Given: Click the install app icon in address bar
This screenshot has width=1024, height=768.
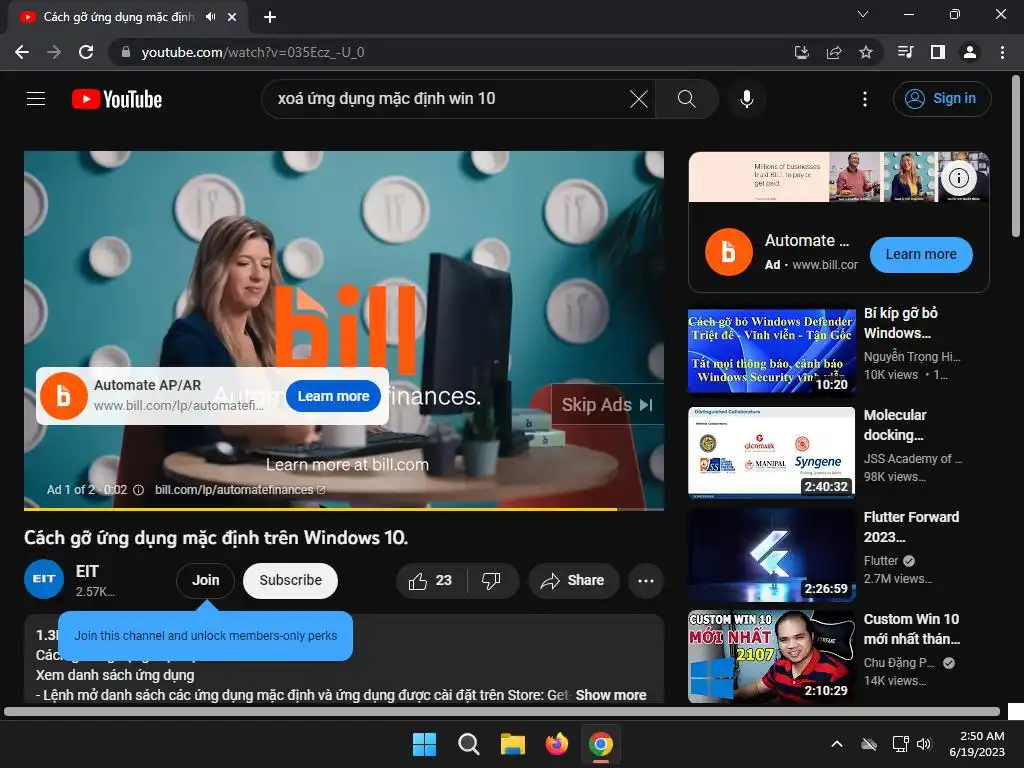Looking at the screenshot, I should 801,52.
